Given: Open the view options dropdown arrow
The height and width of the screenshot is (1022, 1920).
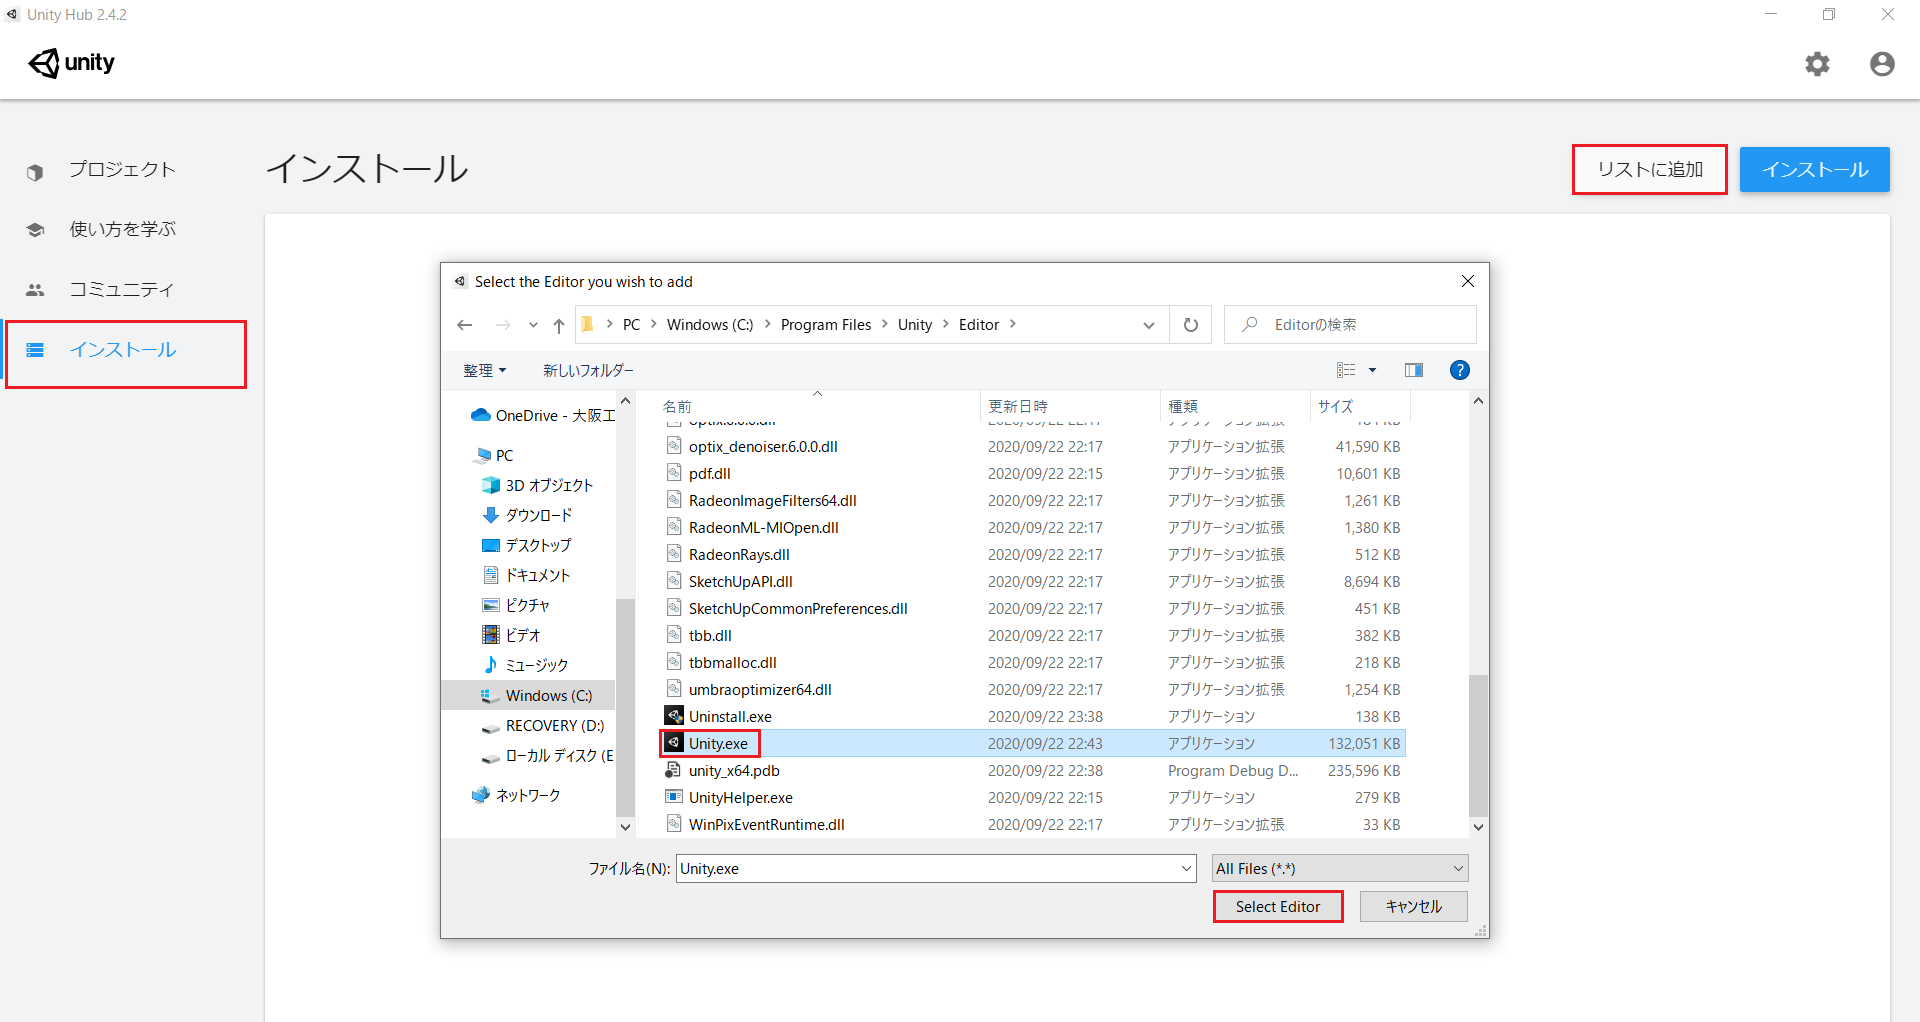Looking at the screenshot, I should point(1372,369).
